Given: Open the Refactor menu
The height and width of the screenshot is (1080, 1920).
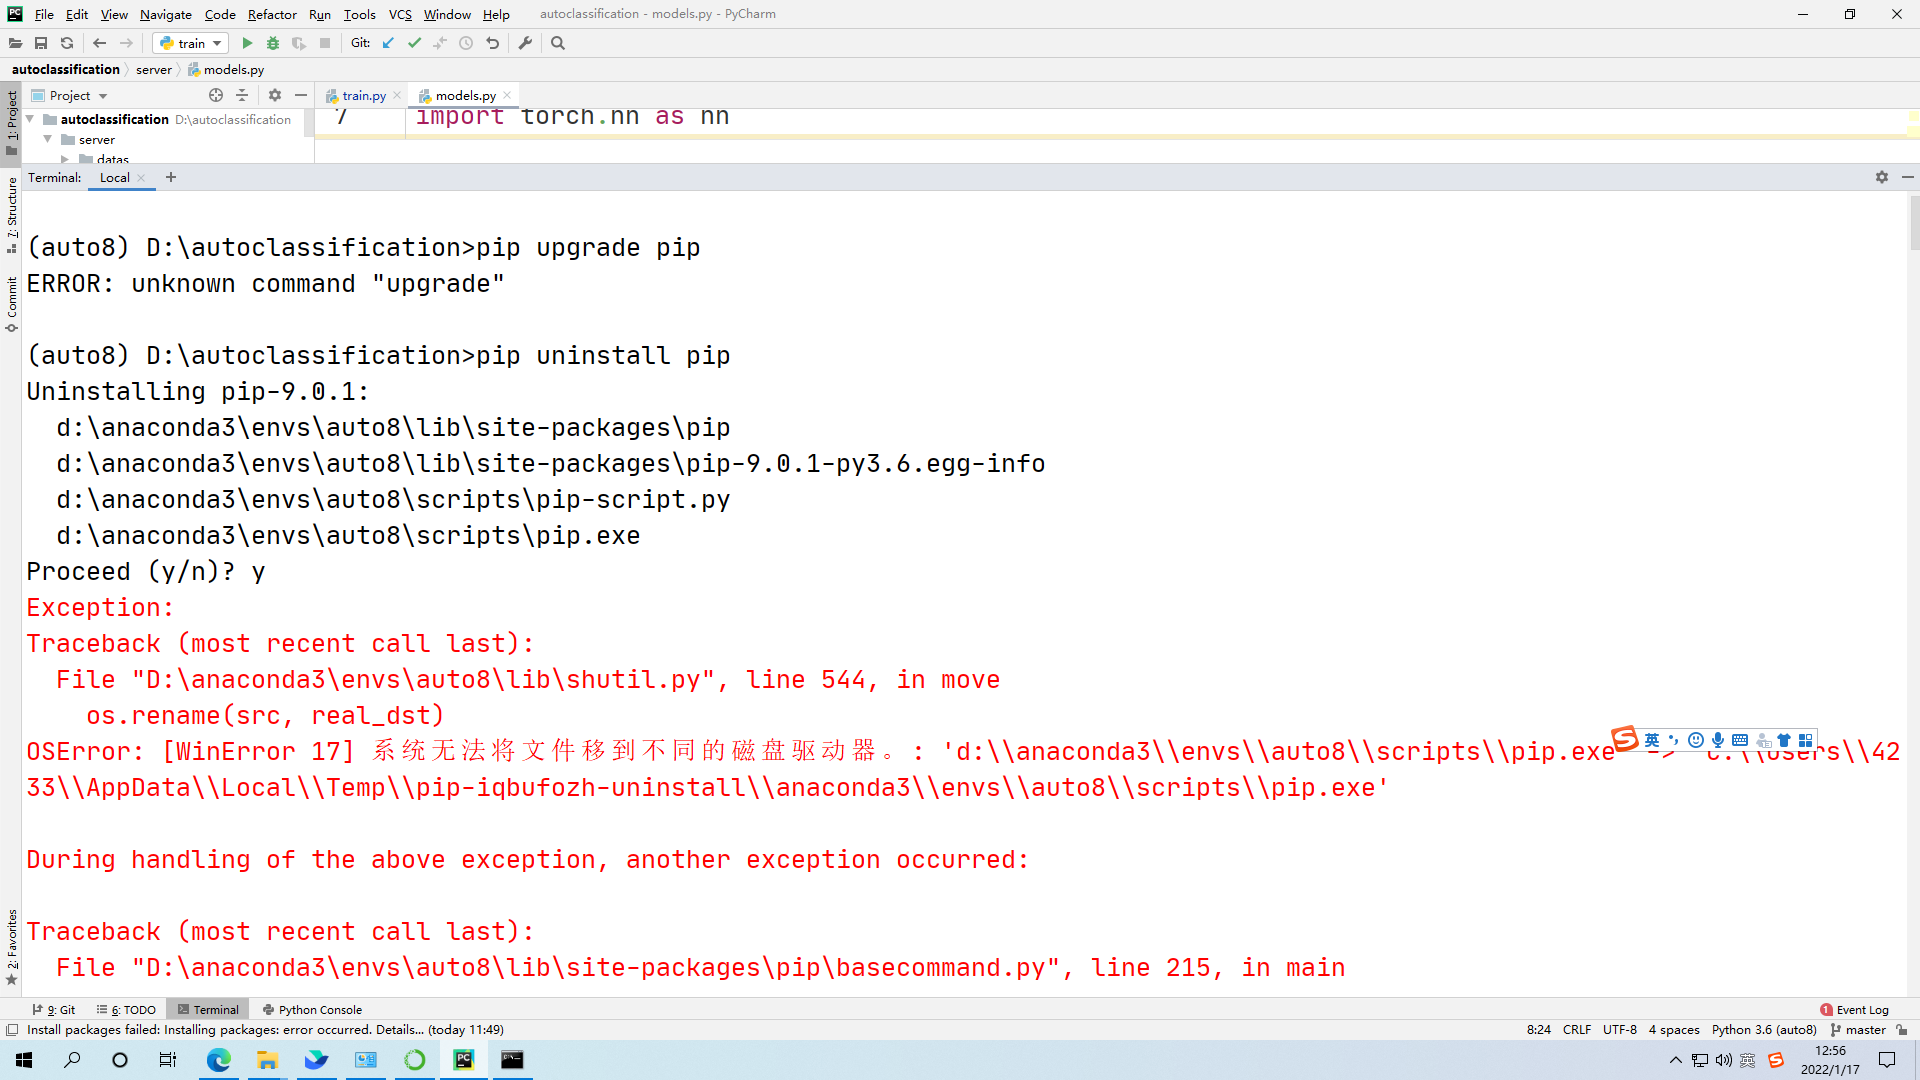Looking at the screenshot, I should (x=272, y=14).
